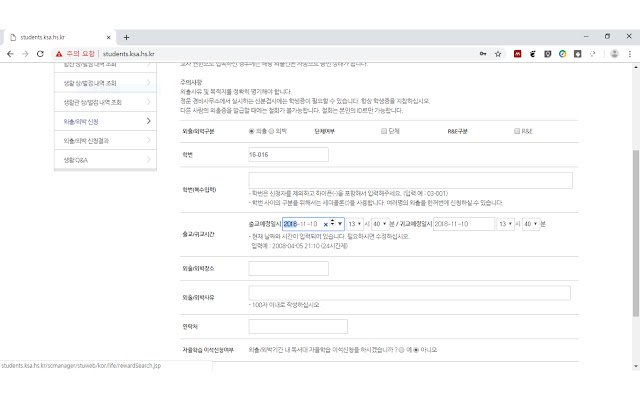This screenshot has height=400, width=640.
Task: Click the return date field 2018-11-10
Action: [x=464, y=224]
